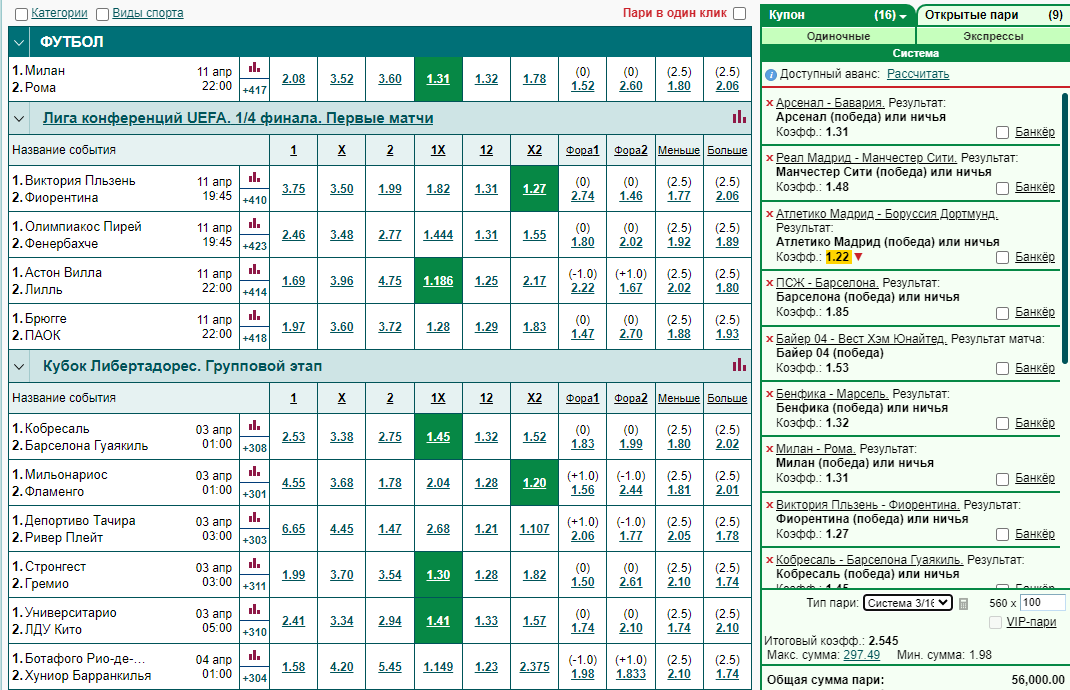Sort by 1X column header in Либертадорес table
1070x690 pixels.
pos(438,398)
